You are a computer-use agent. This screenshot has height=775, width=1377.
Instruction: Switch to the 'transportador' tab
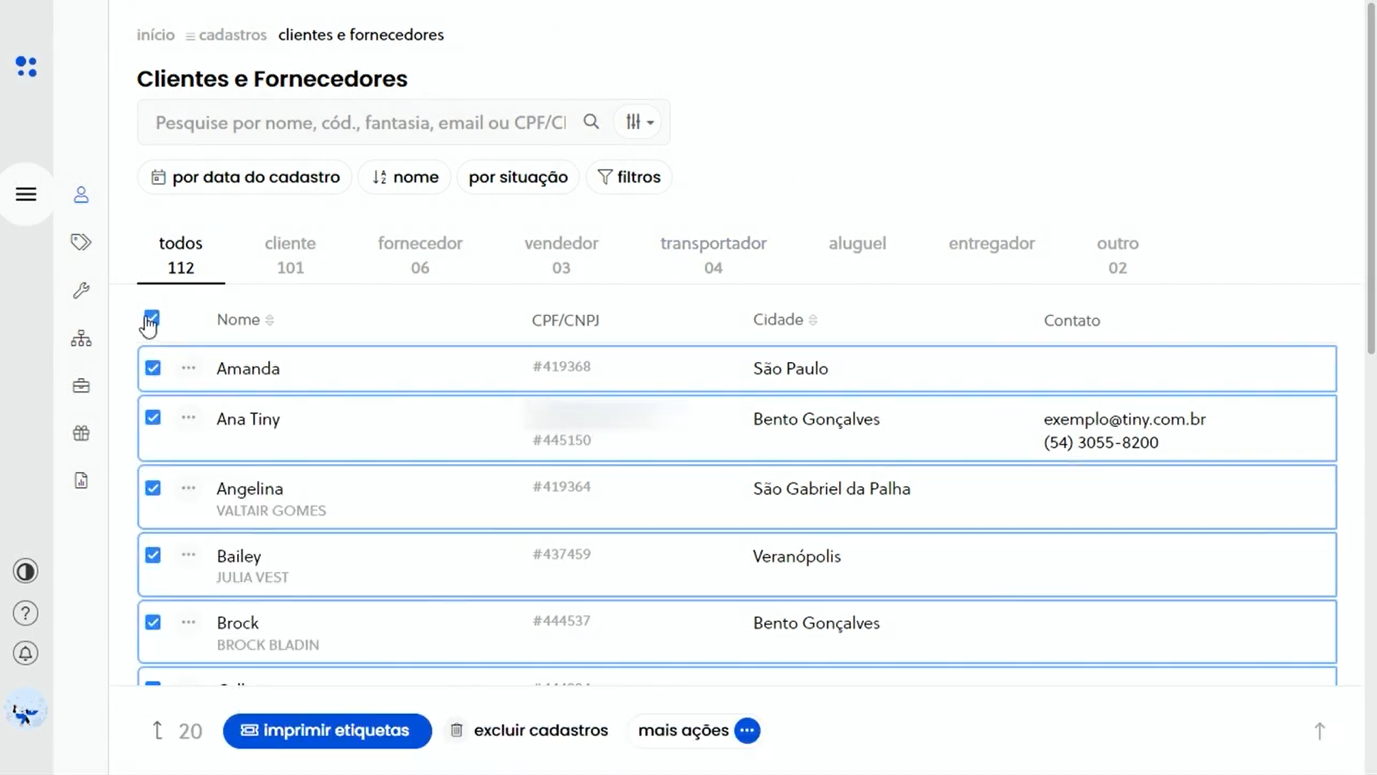(x=713, y=255)
